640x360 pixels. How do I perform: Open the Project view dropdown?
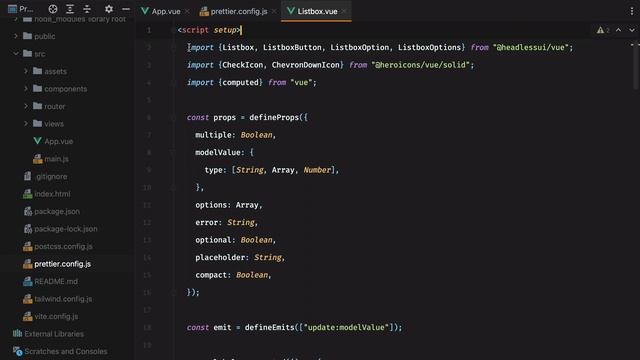[20, 9]
